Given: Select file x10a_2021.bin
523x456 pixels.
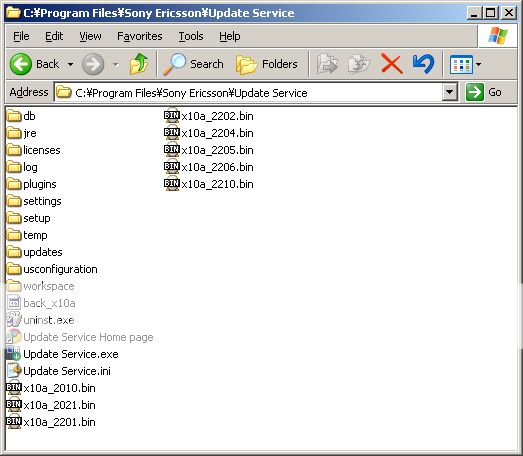Looking at the screenshot, I should 51,405.
